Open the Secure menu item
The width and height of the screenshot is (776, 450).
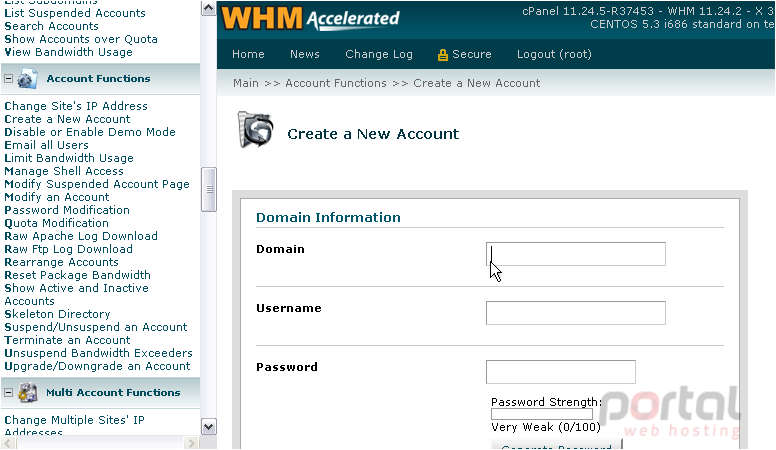[x=464, y=54]
